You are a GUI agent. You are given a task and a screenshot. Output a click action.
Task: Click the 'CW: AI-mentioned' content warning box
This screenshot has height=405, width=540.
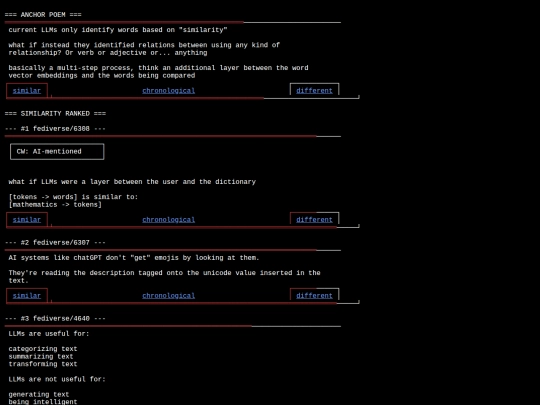(57, 152)
